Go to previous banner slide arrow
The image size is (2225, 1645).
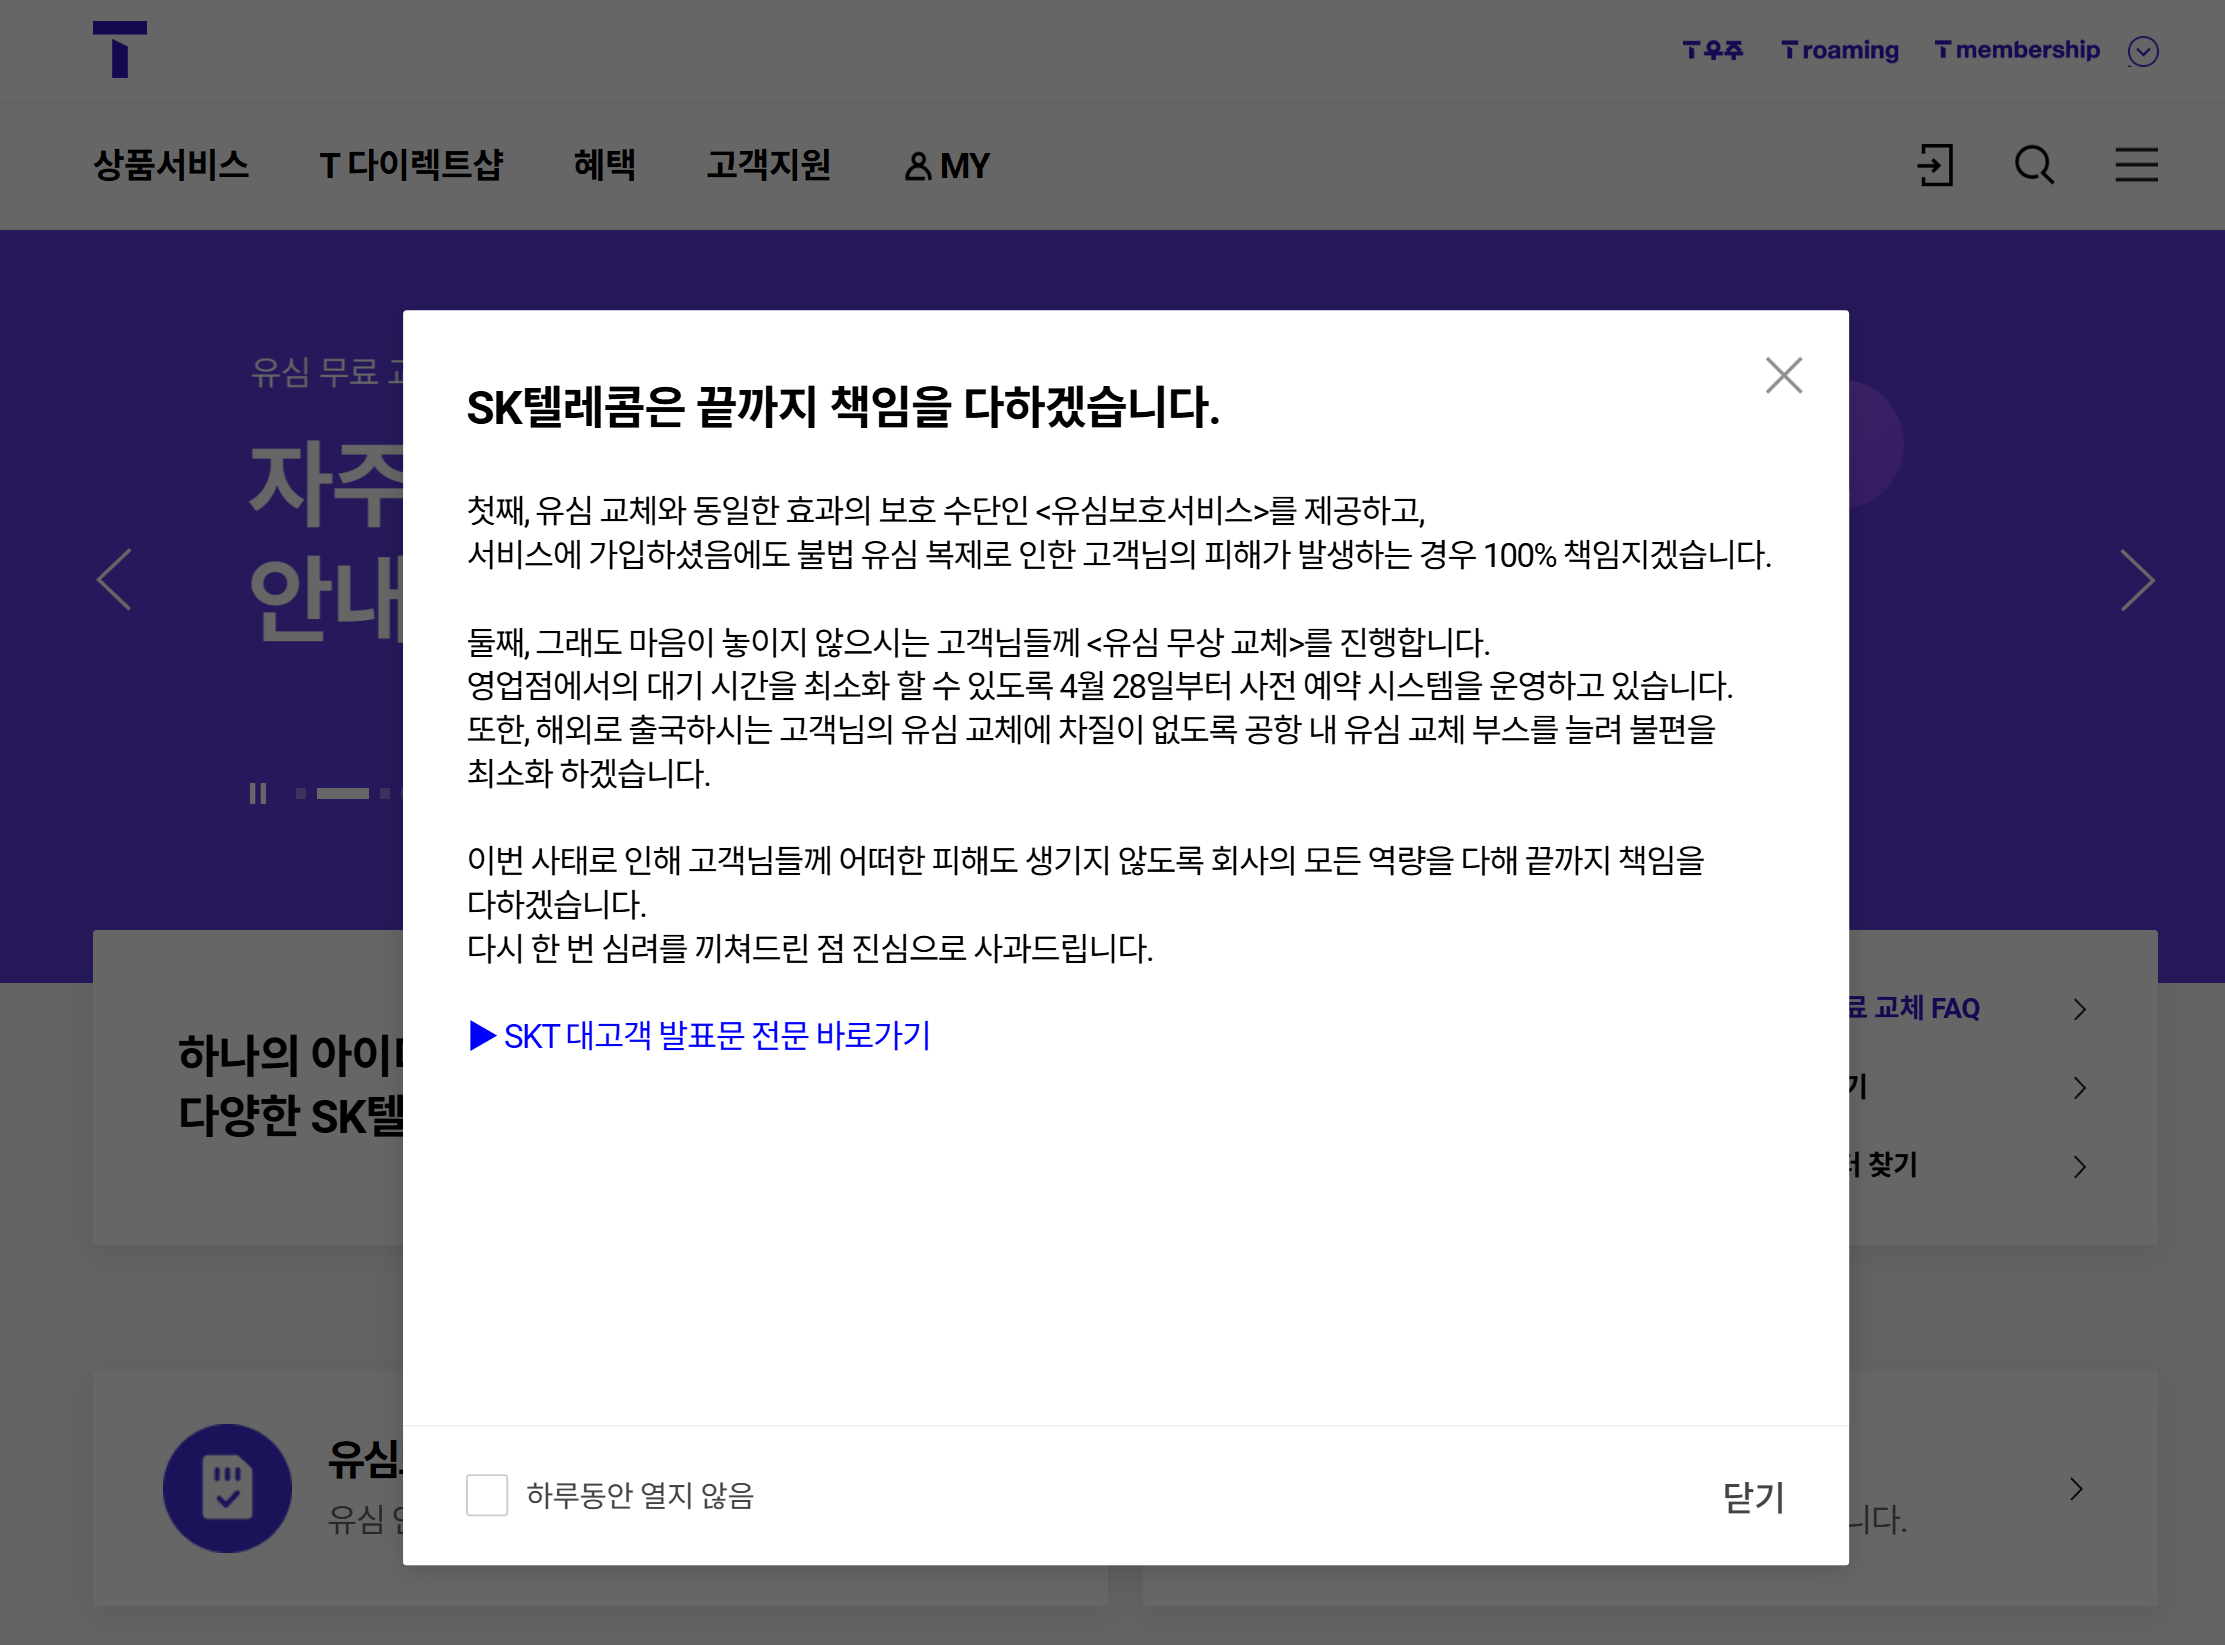[115, 579]
